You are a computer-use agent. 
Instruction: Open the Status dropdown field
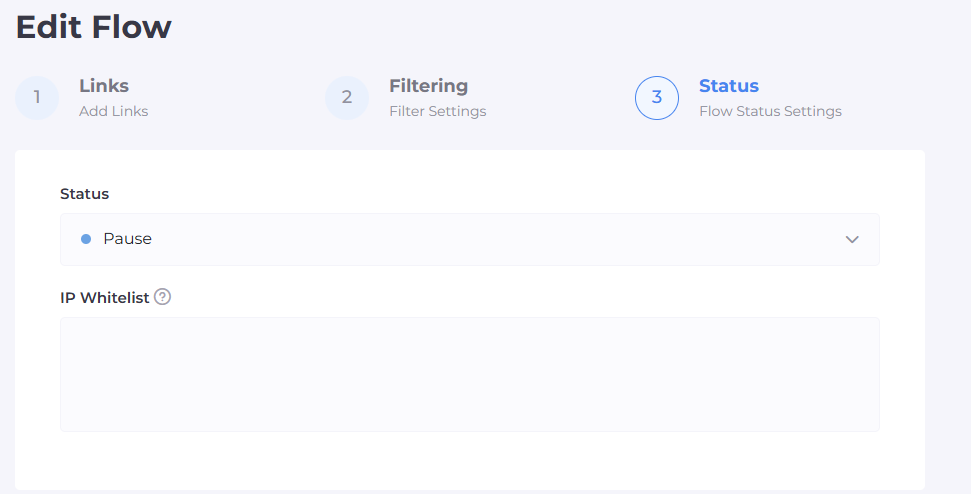pos(470,239)
